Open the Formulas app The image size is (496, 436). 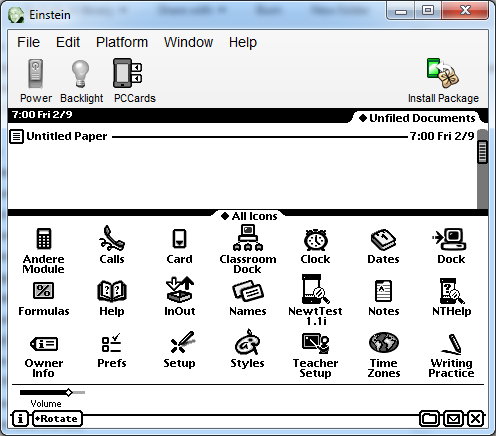[44, 299]
